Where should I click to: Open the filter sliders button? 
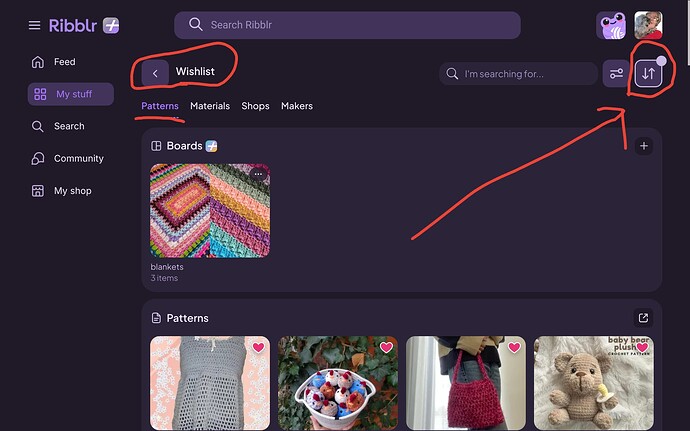(616, 73)
